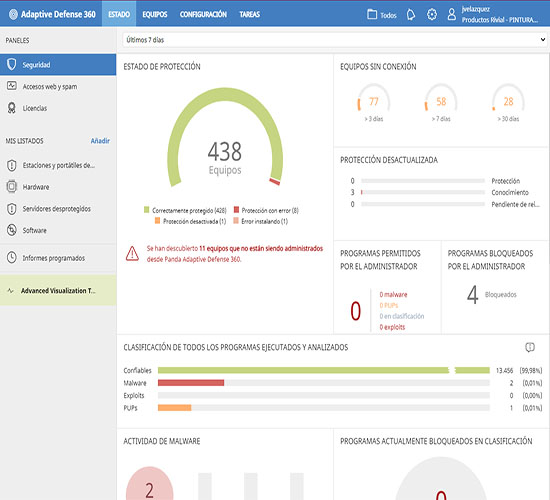Image resolution: width=550 pixels, height=500 pixels.
Task: Click the 13.456 Confiables count
Action: (504, 371)
